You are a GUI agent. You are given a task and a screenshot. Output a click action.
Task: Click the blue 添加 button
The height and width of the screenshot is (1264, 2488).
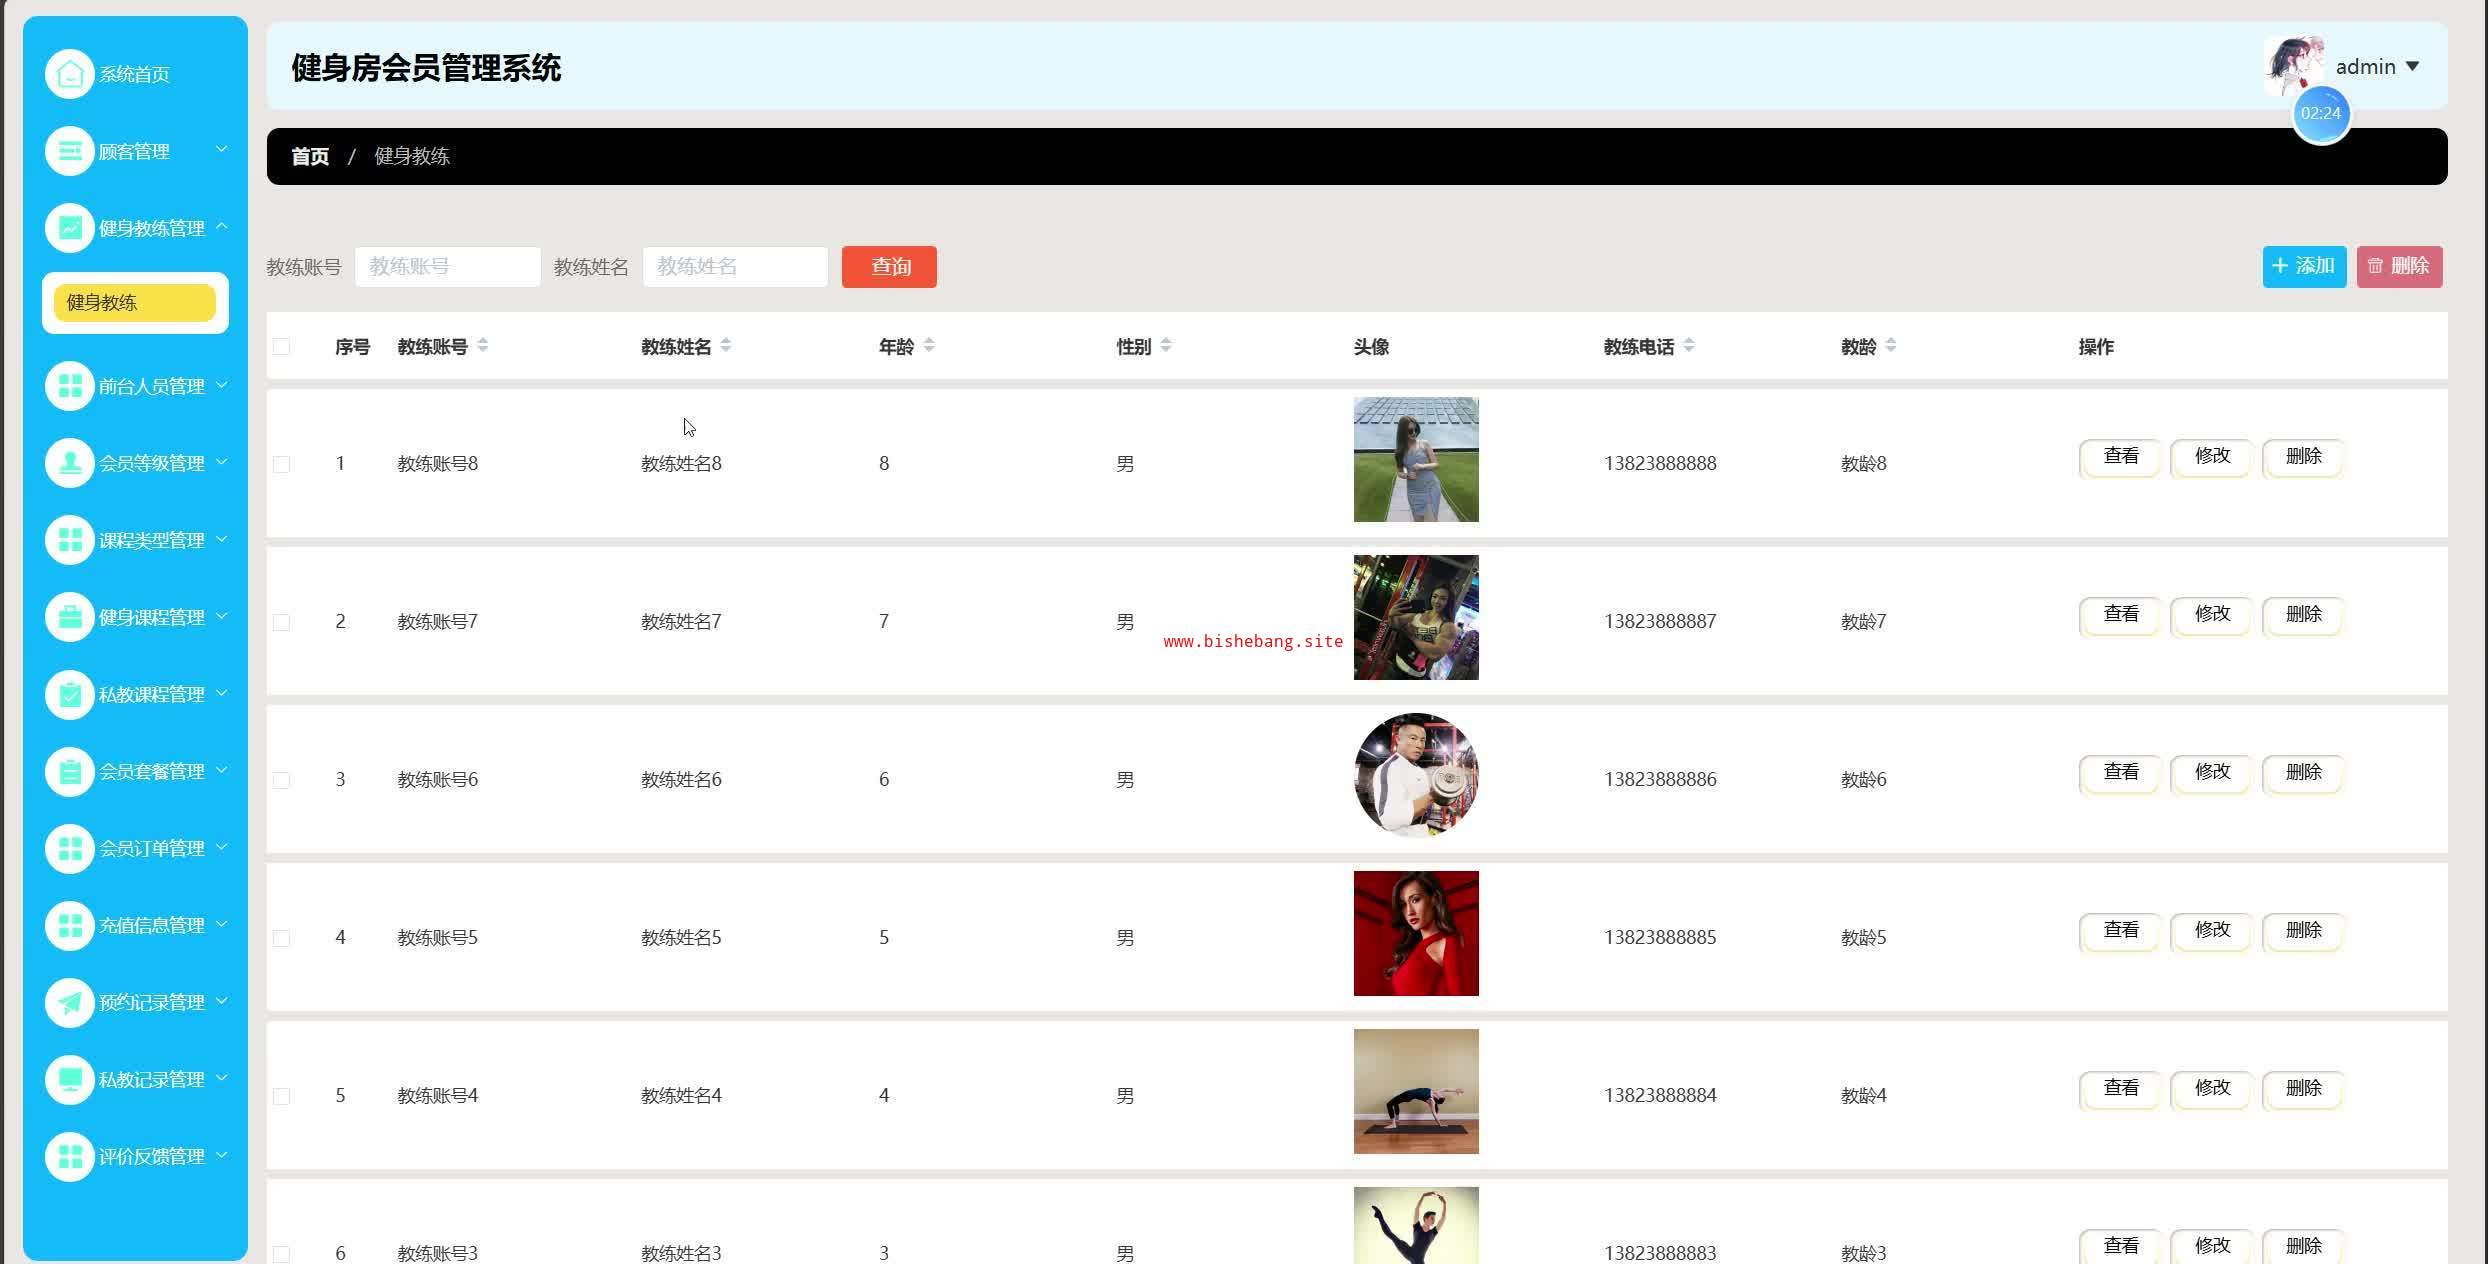(x=2303, y=267)
